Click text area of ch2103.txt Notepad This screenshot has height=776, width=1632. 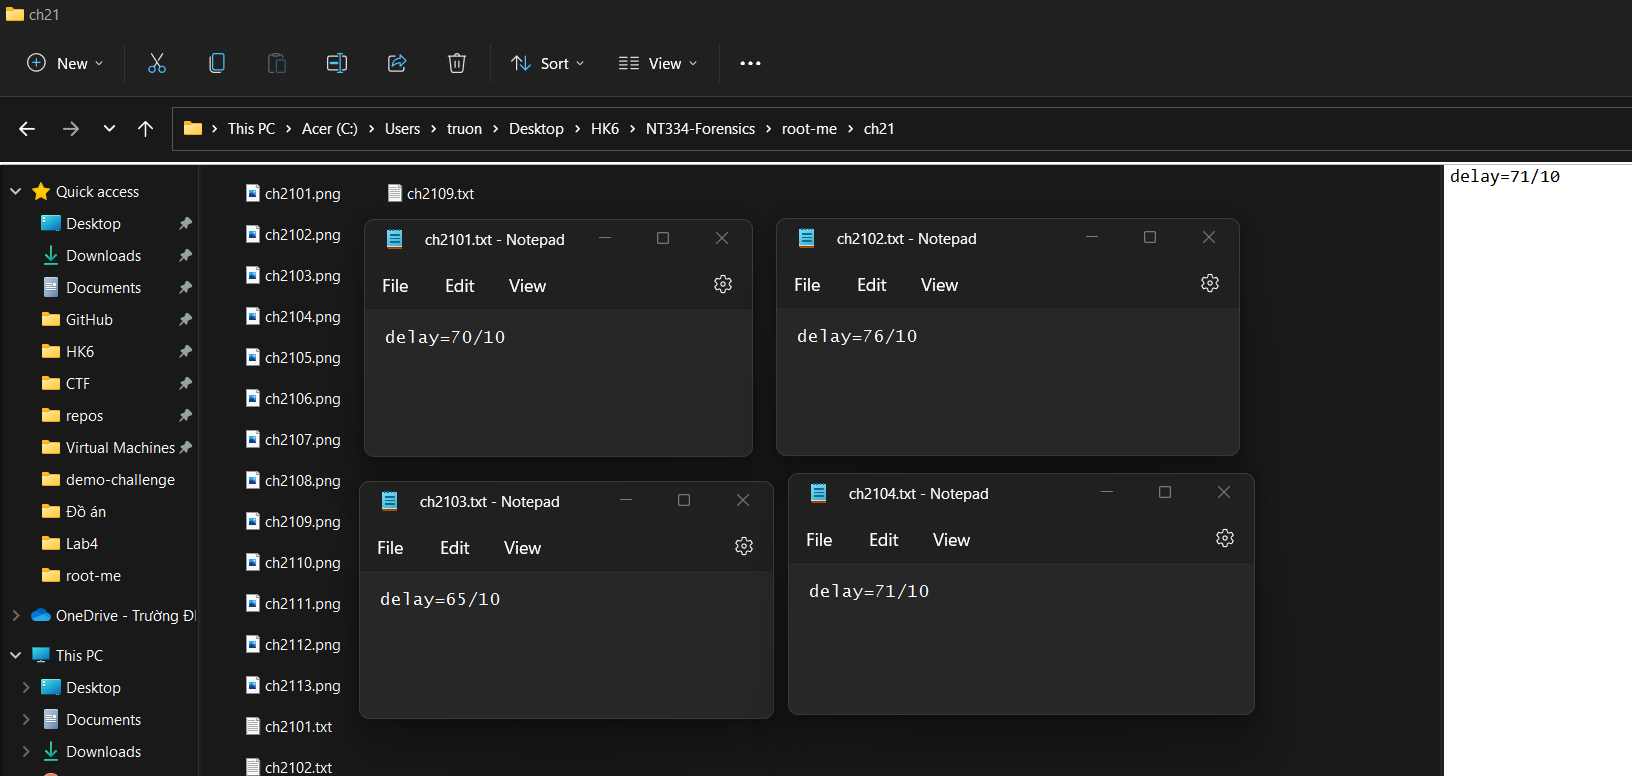pos(566,644)
